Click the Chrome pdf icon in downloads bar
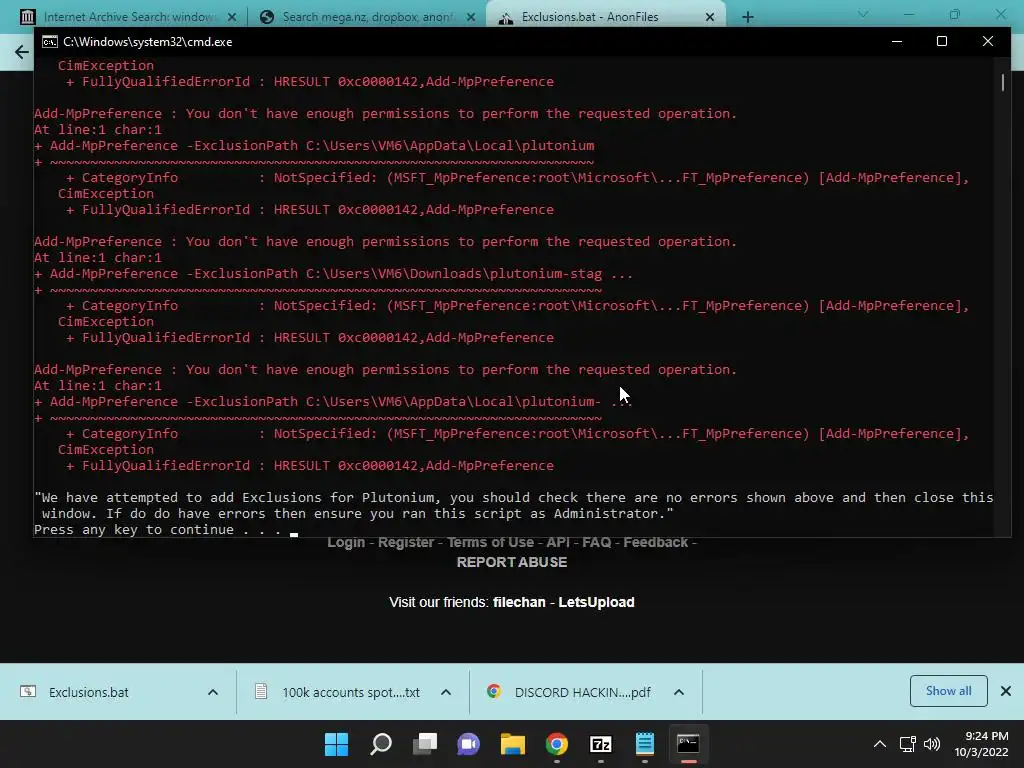 [494, 692]
